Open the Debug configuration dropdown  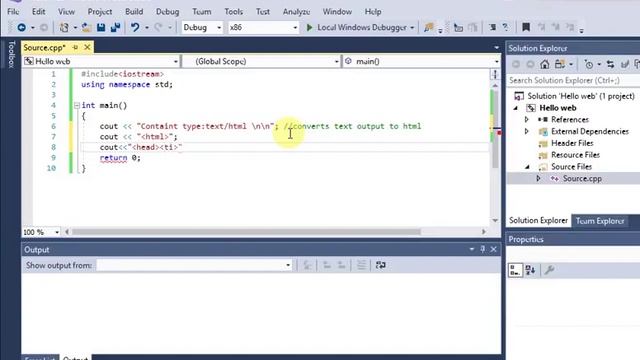[x=219, y=27]
